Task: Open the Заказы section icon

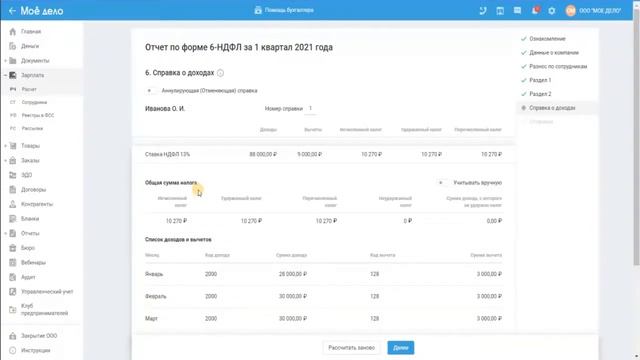Action: pyautogui.click(x=13, y=160)
